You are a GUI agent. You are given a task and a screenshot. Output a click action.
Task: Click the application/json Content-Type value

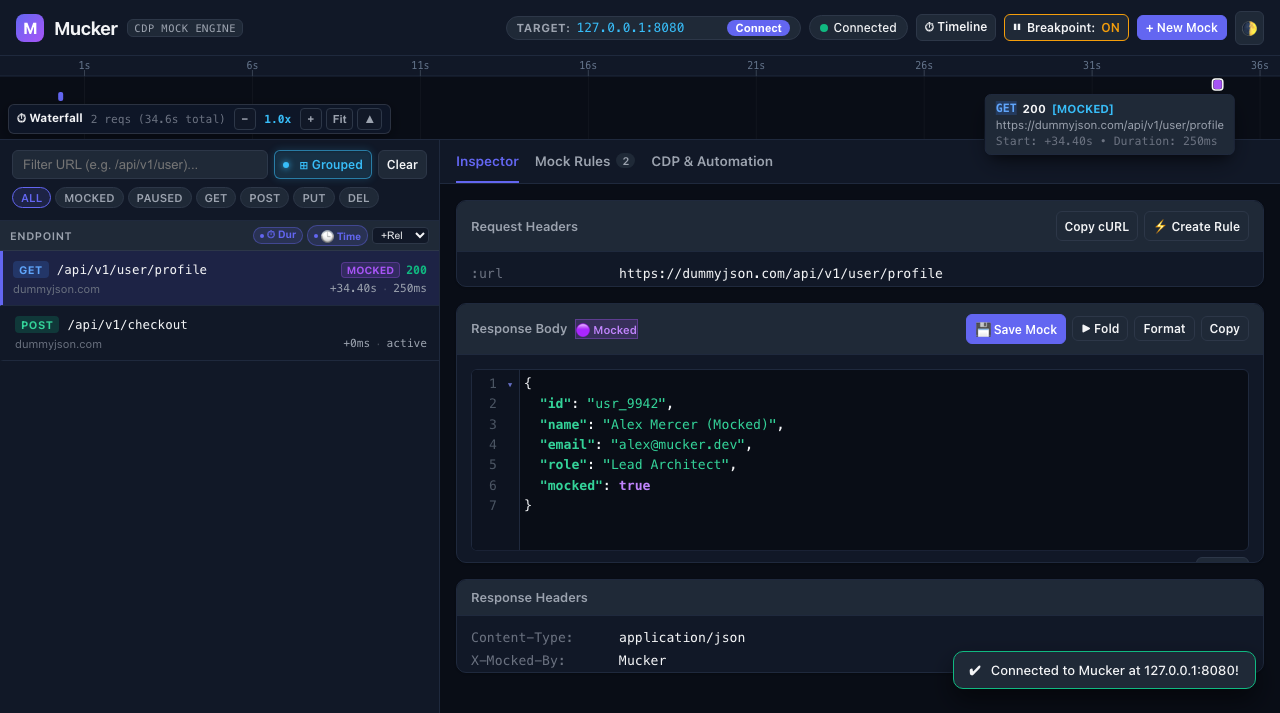pos(682,637)
